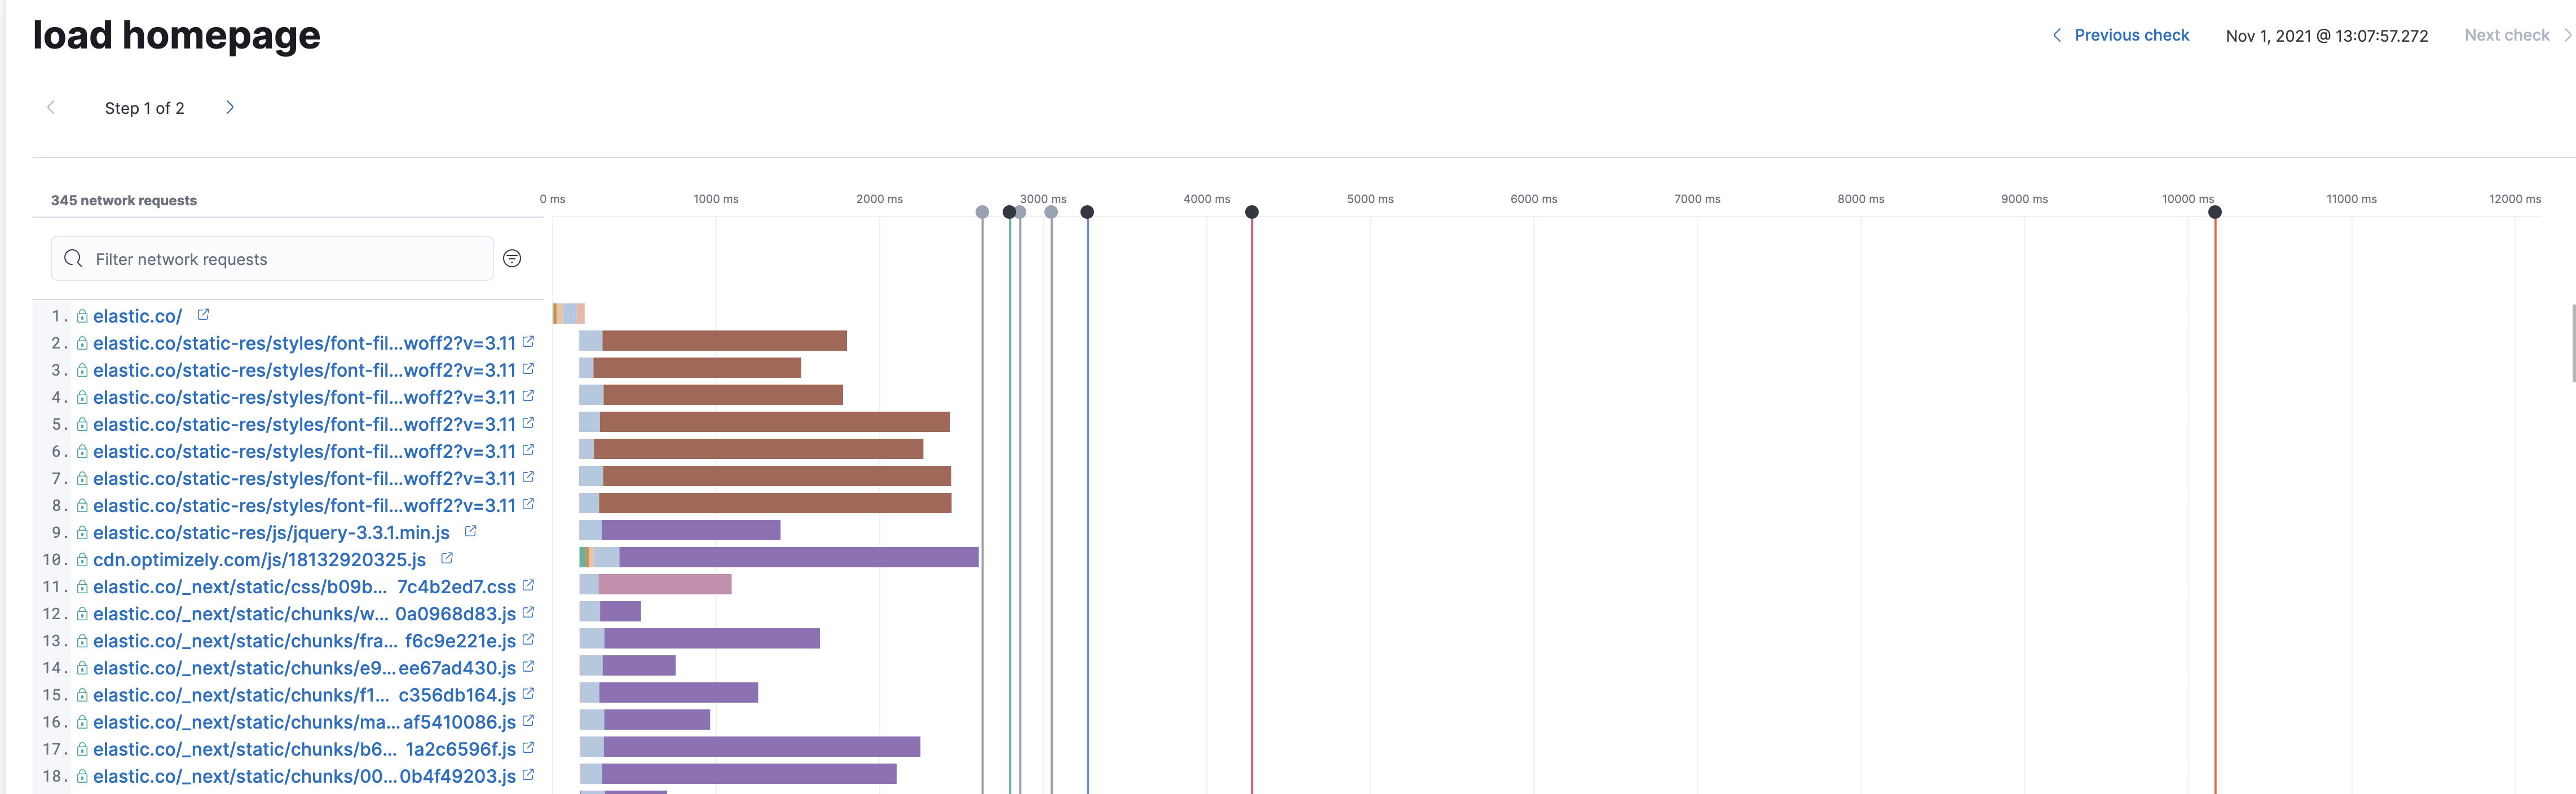Open jquery-3.3.1.min.js request link
Viewport: 2576px width, 794px height.
[x=272, y=532]
